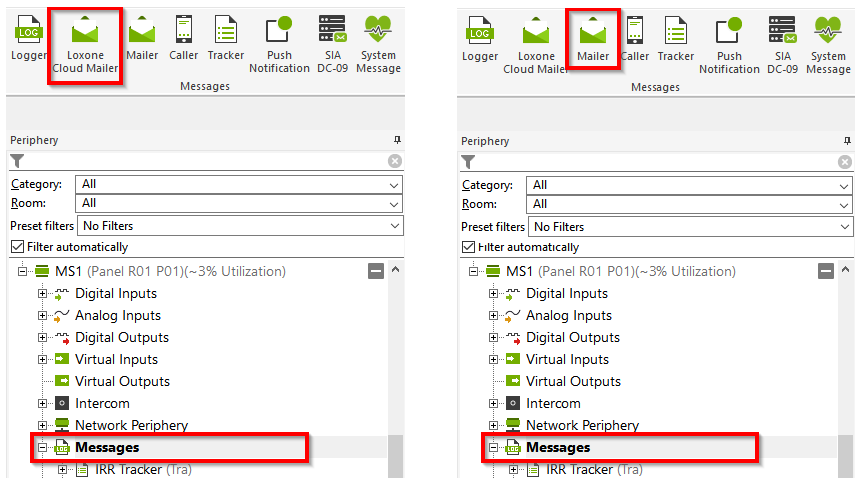Screen dimensions: 859x482
Task: Click Caller icon in left panel
Action: 184,37
